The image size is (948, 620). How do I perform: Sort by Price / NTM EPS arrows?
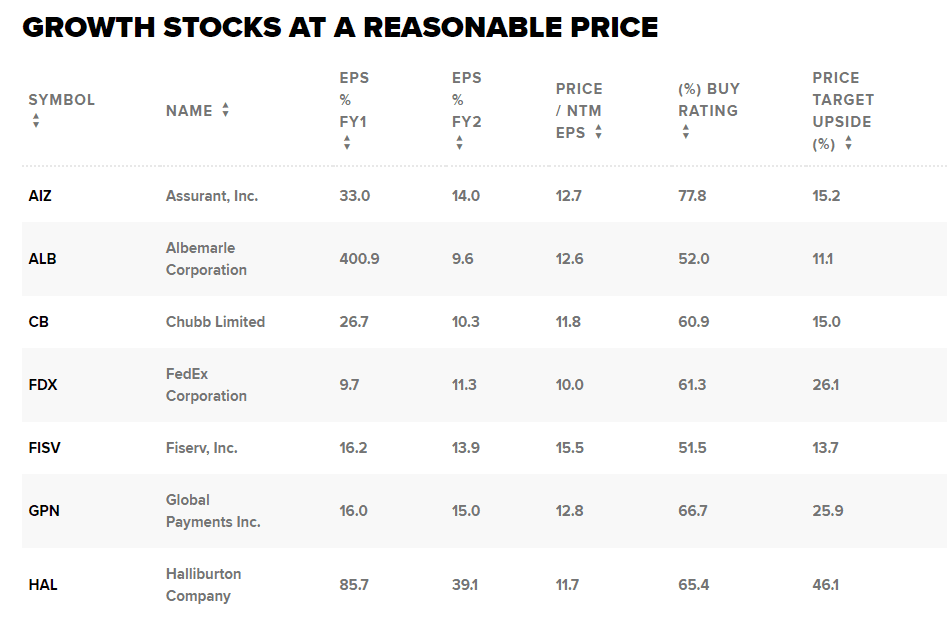598,132
